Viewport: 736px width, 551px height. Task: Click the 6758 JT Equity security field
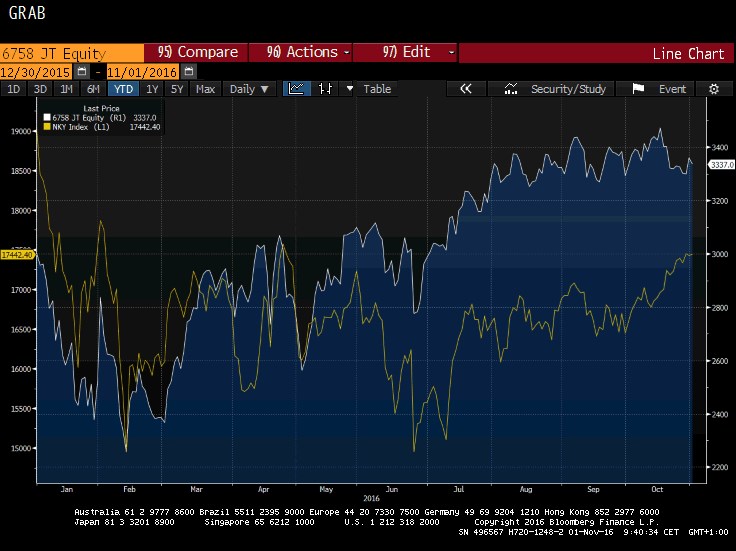coord(70,52)
